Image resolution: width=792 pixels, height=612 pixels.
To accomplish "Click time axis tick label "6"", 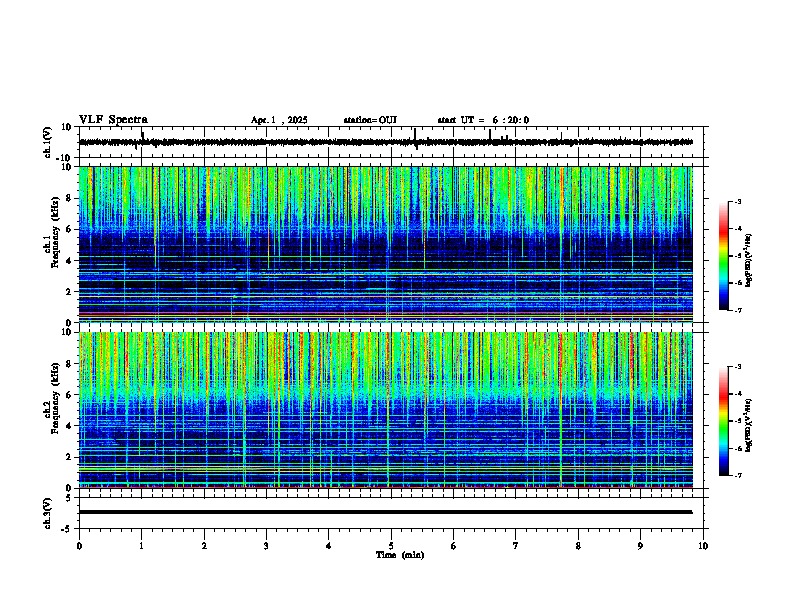I will (454, 546).
